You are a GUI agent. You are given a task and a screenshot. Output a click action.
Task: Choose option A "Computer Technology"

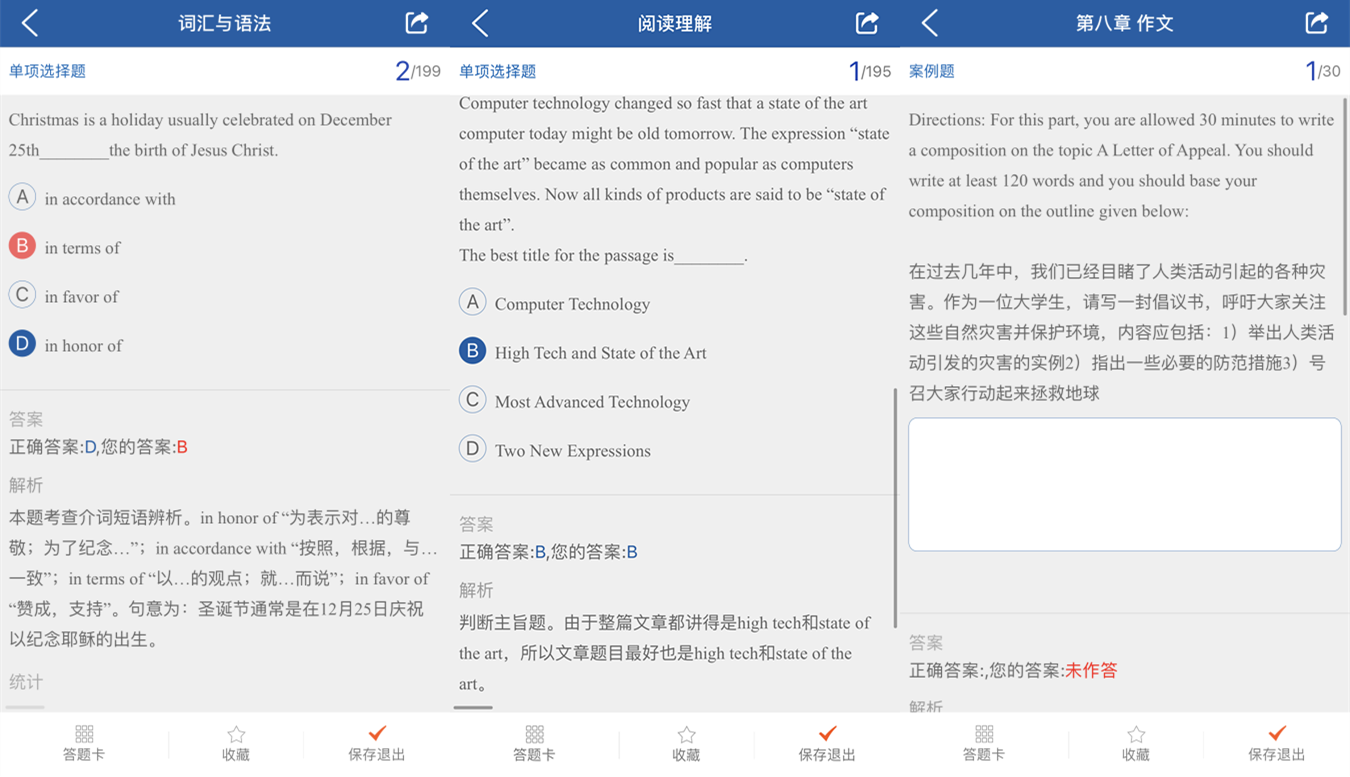point(555,303)
